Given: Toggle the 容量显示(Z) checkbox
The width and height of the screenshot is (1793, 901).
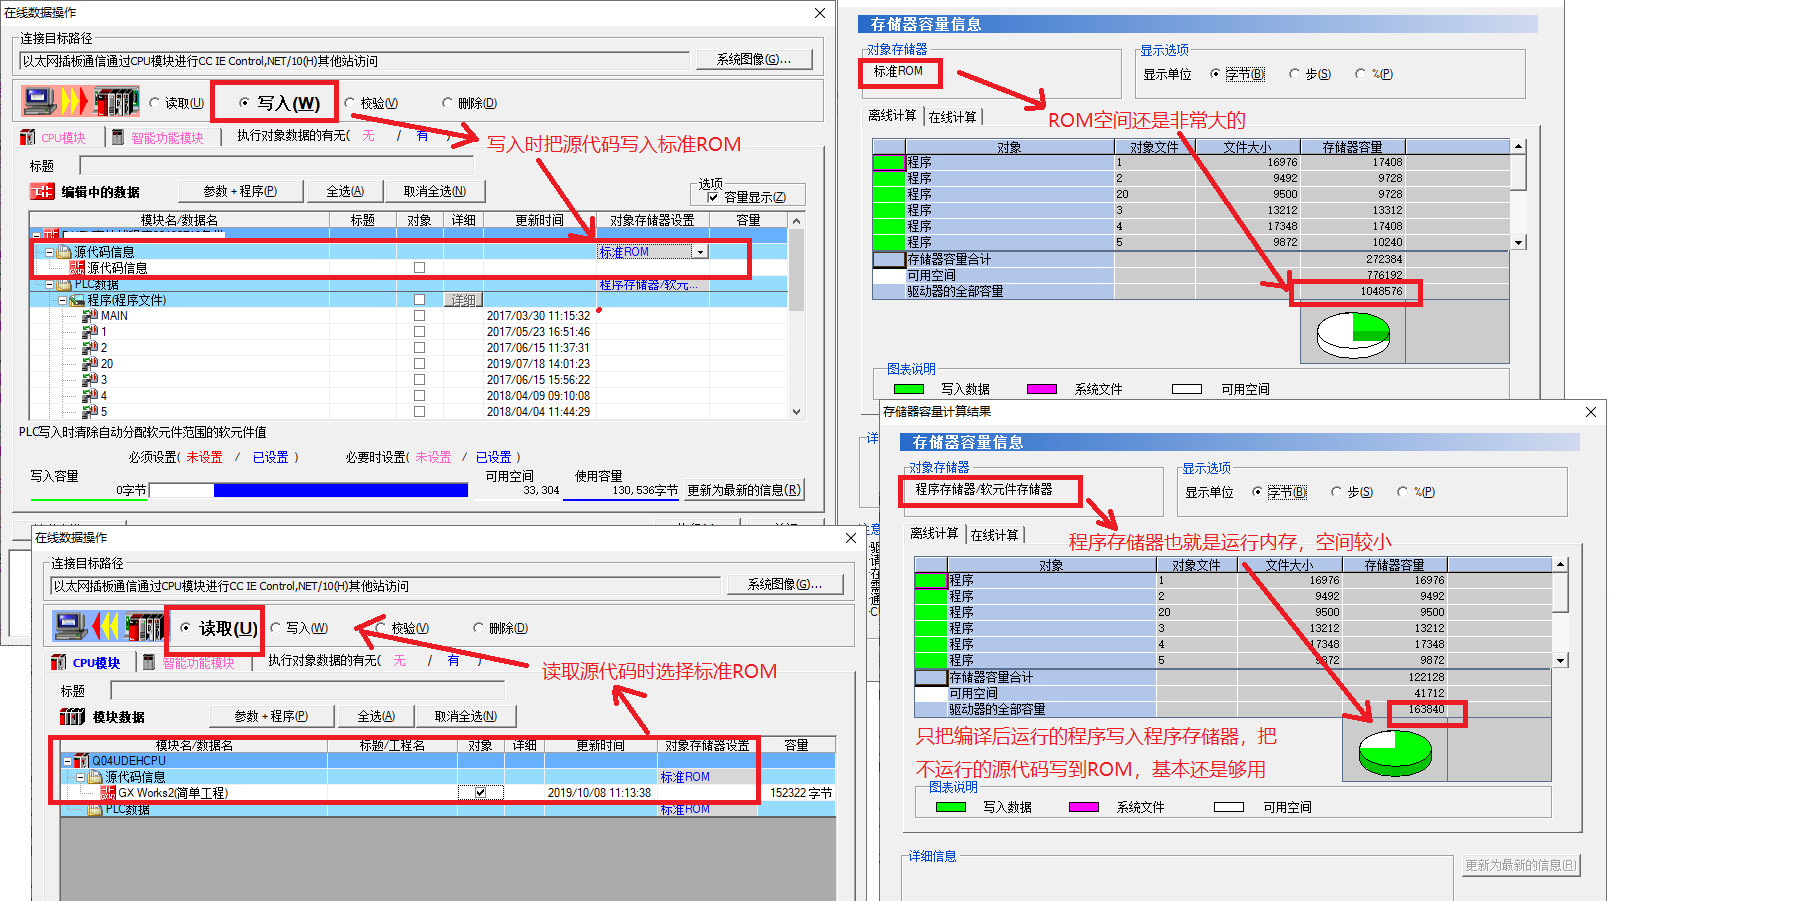Looking at the screenshot, I should pos(713,198).
